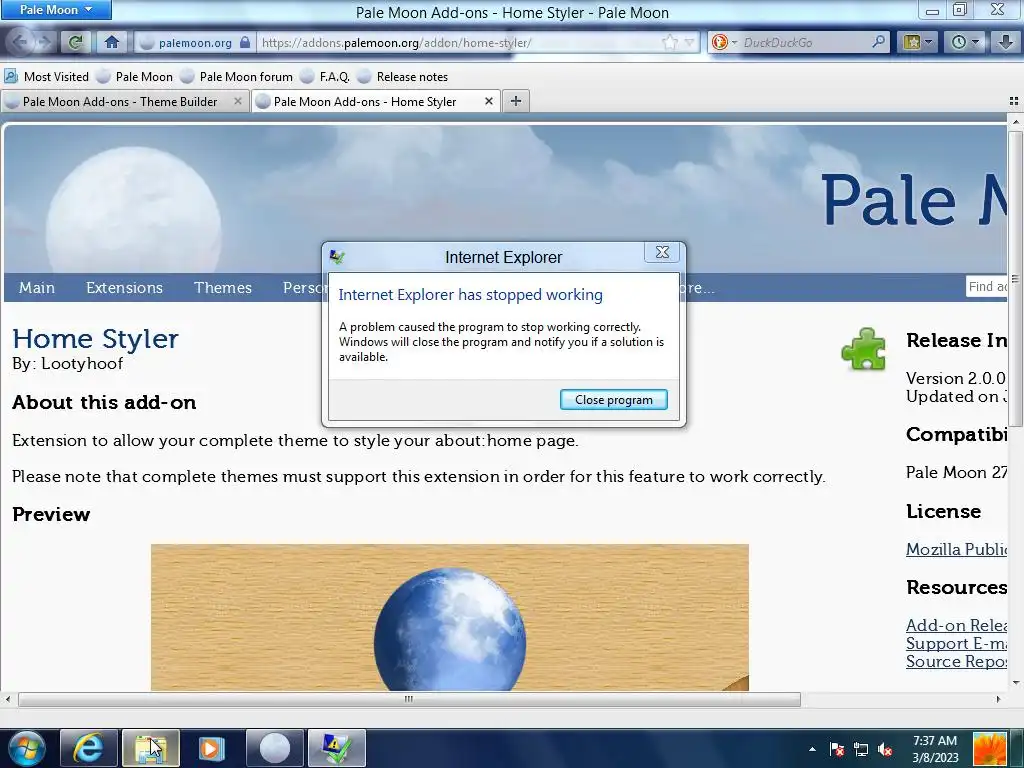Reload the current page
The image size is (1024, 768).
point(75,42)
